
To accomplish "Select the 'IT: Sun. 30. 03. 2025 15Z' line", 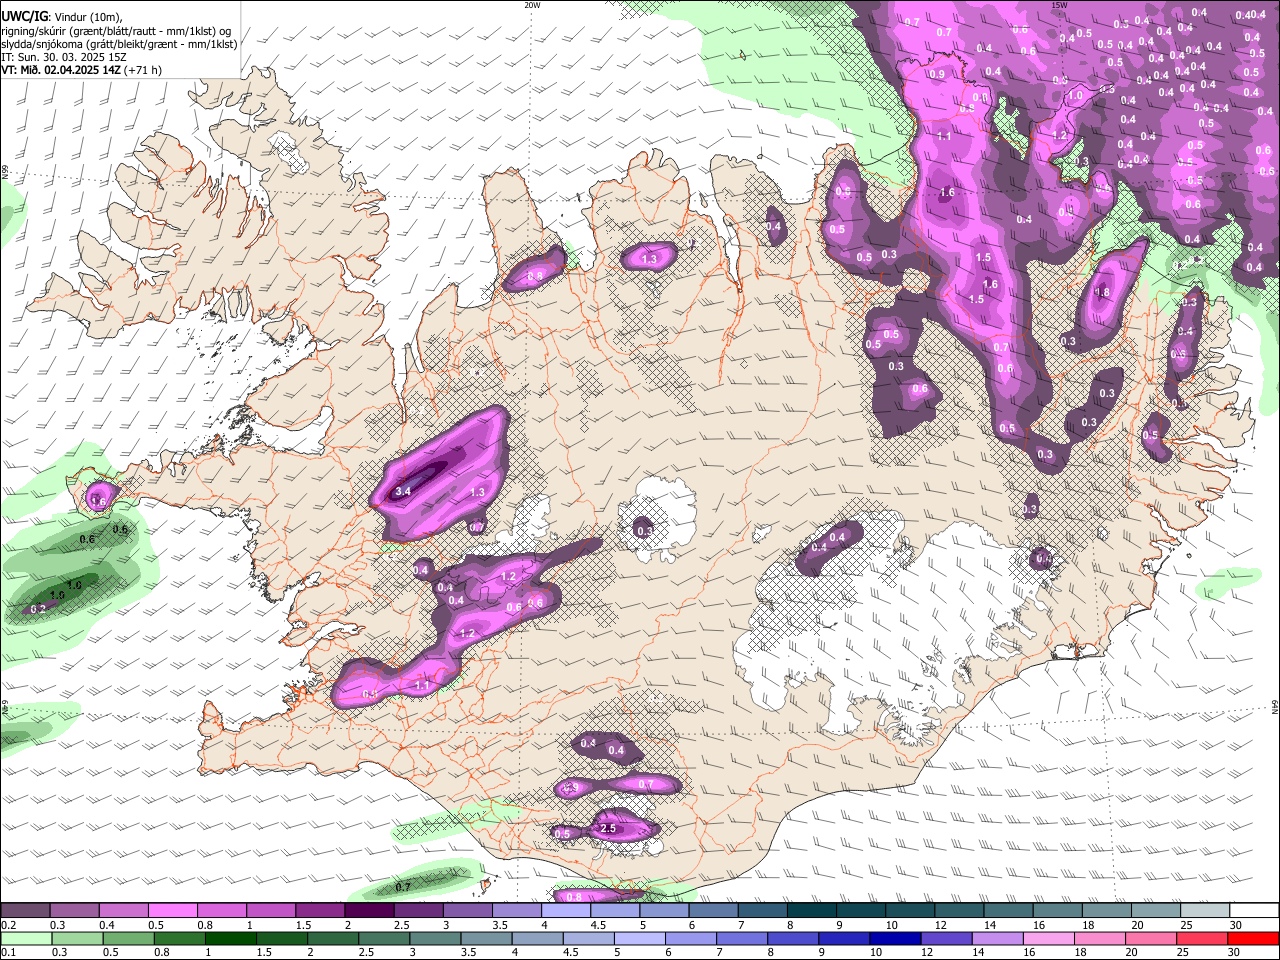I will click(x=63, y=57).
